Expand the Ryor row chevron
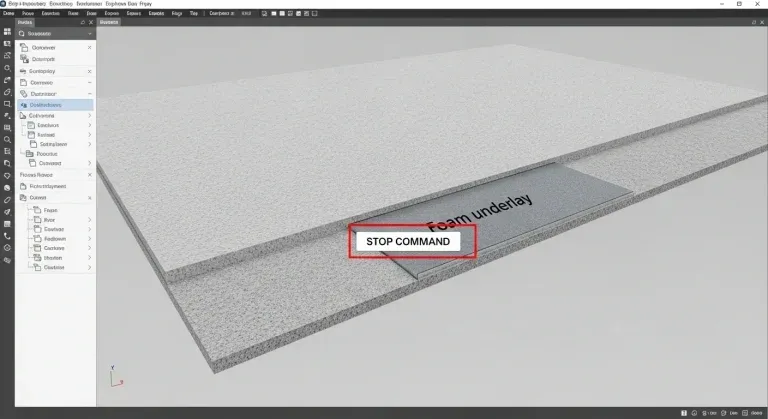This screenshot has width=768, height=419. pyautogui.click(x=90, y=220)
